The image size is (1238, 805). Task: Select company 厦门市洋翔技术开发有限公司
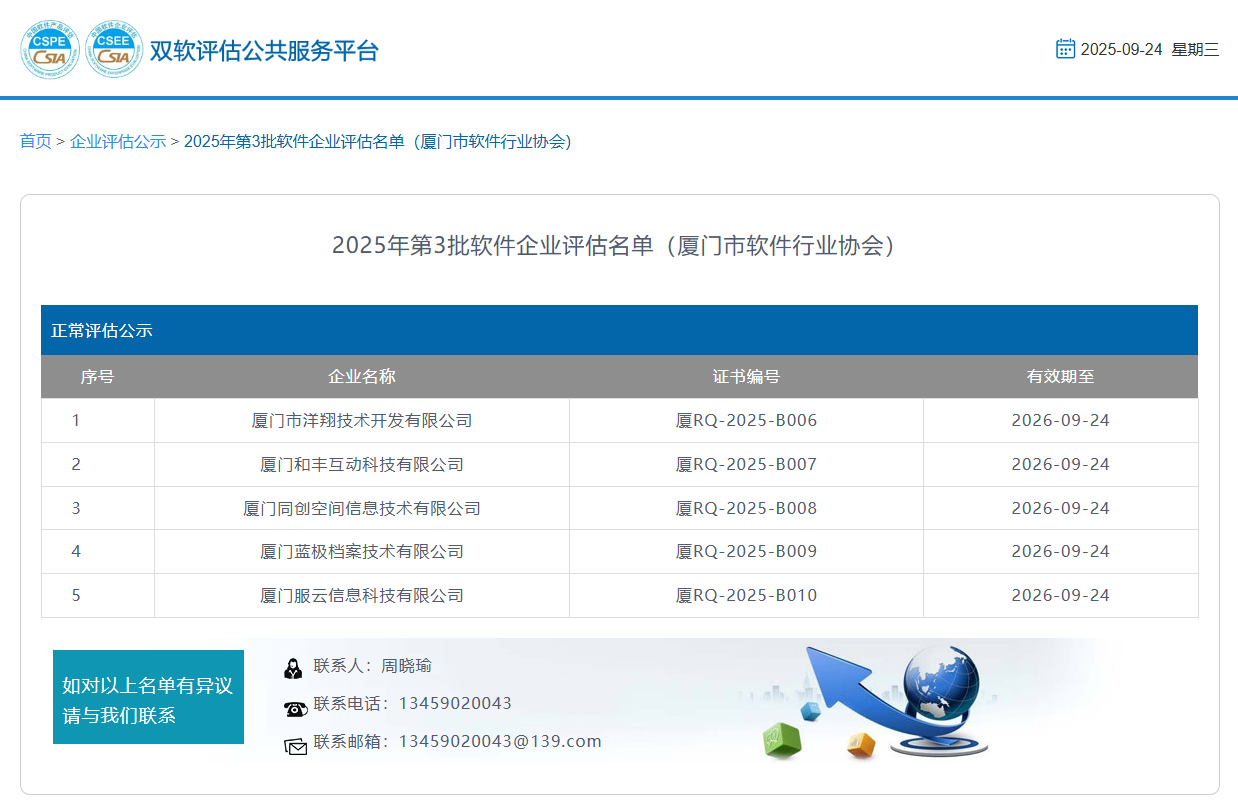click(x=362, y=421)
